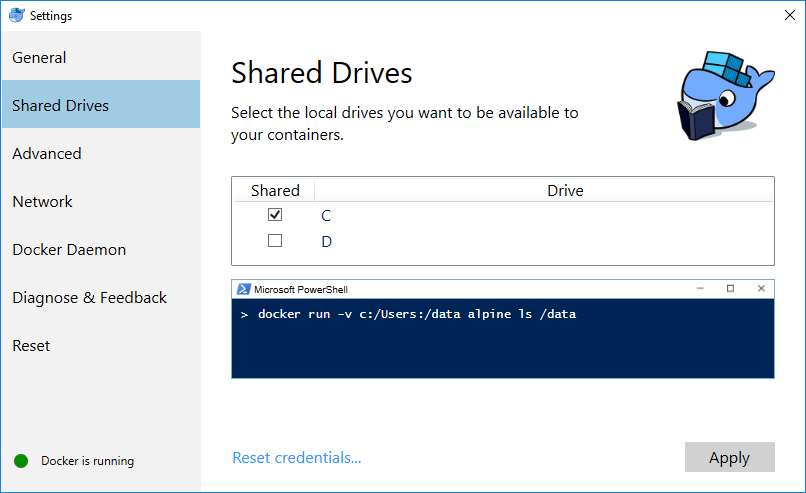Click the PowerShell icon in the embedded terminal
806x493 pixels.
coord(243,289)
